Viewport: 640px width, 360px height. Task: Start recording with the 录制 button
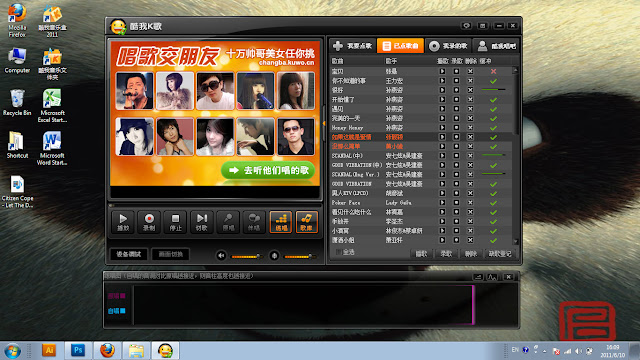149,222
